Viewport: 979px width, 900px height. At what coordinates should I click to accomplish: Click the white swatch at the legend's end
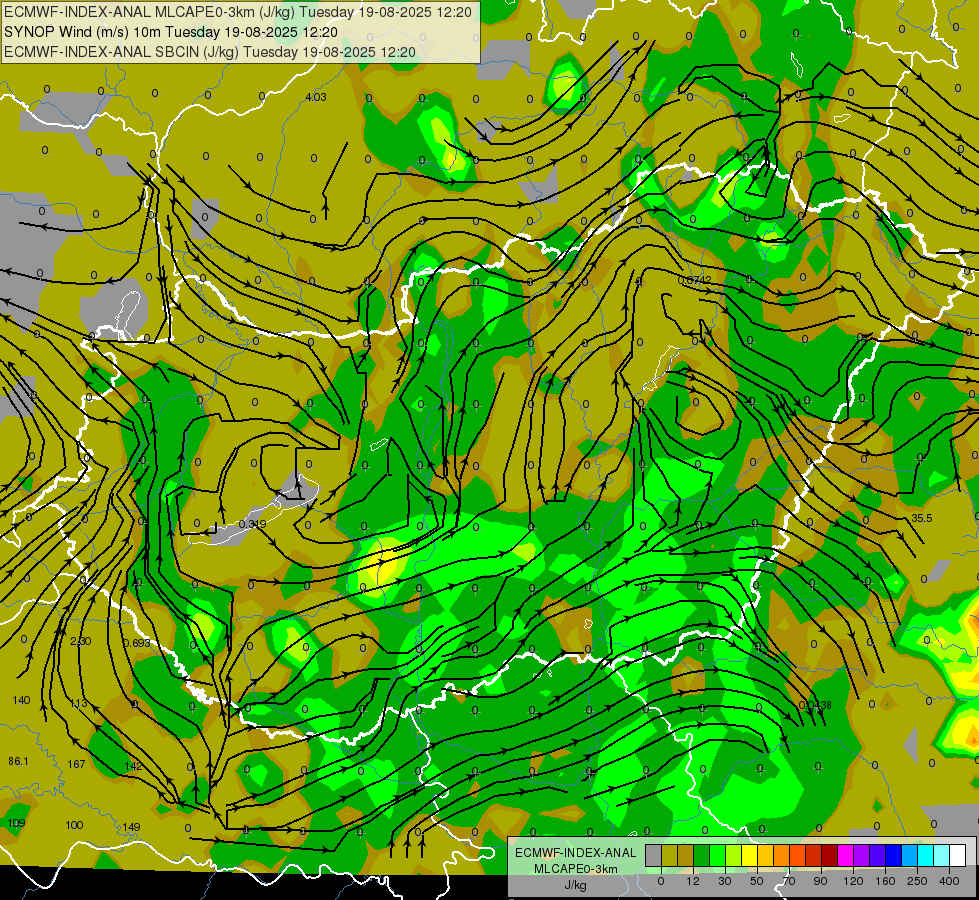coord(958,855)
